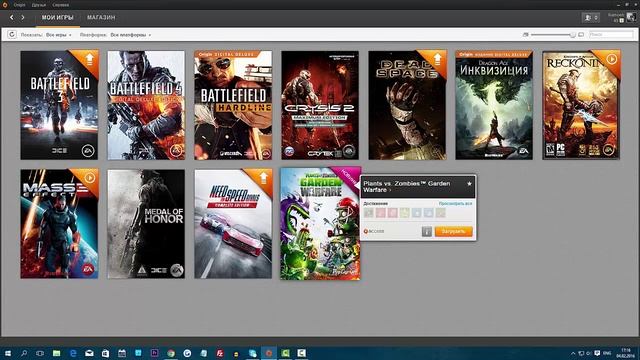The height and width of the screenshot is (360, 640).
Task: Go back with the left arrow
Action: [x=11, y=18]
